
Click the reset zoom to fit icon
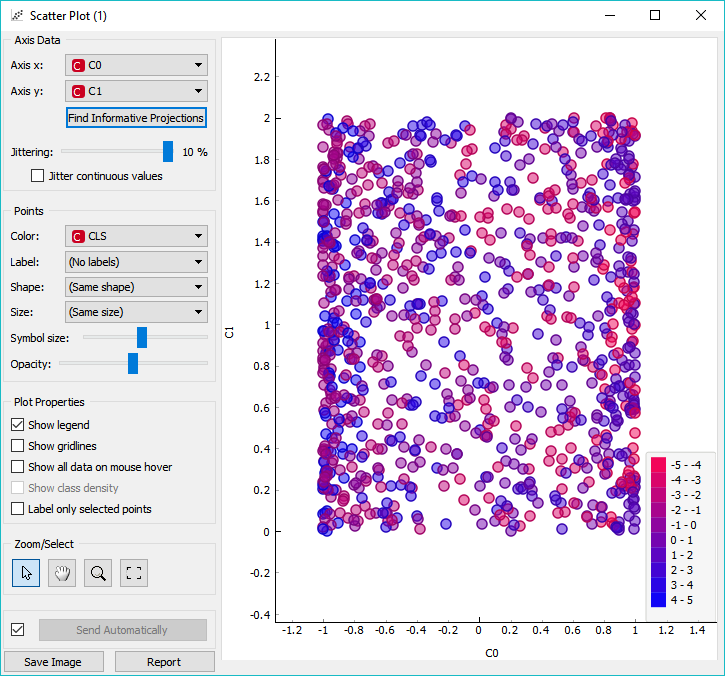click(134, 573)
